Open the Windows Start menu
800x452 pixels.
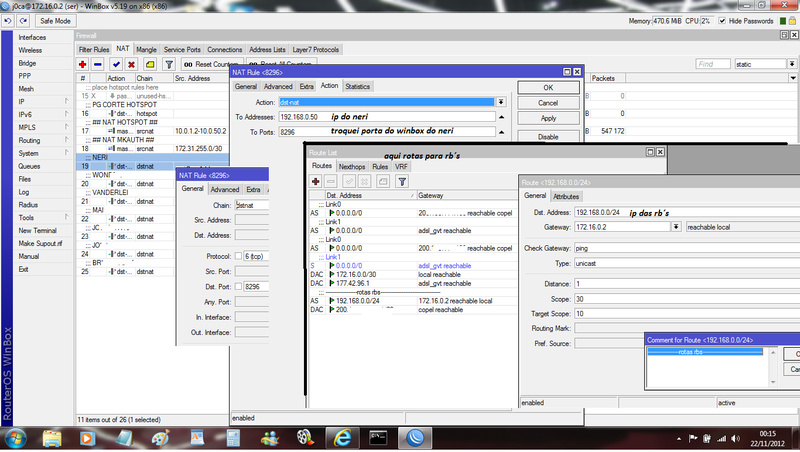click(15, 438)
